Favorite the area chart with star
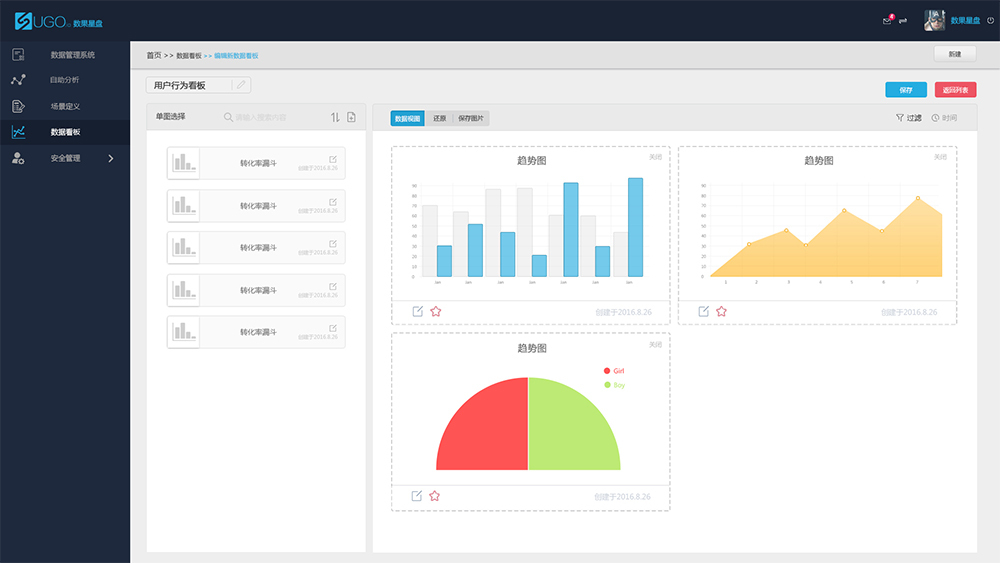Image resolution: width=1000 pixels, height=563 pixels. click(x=721, y=311)
